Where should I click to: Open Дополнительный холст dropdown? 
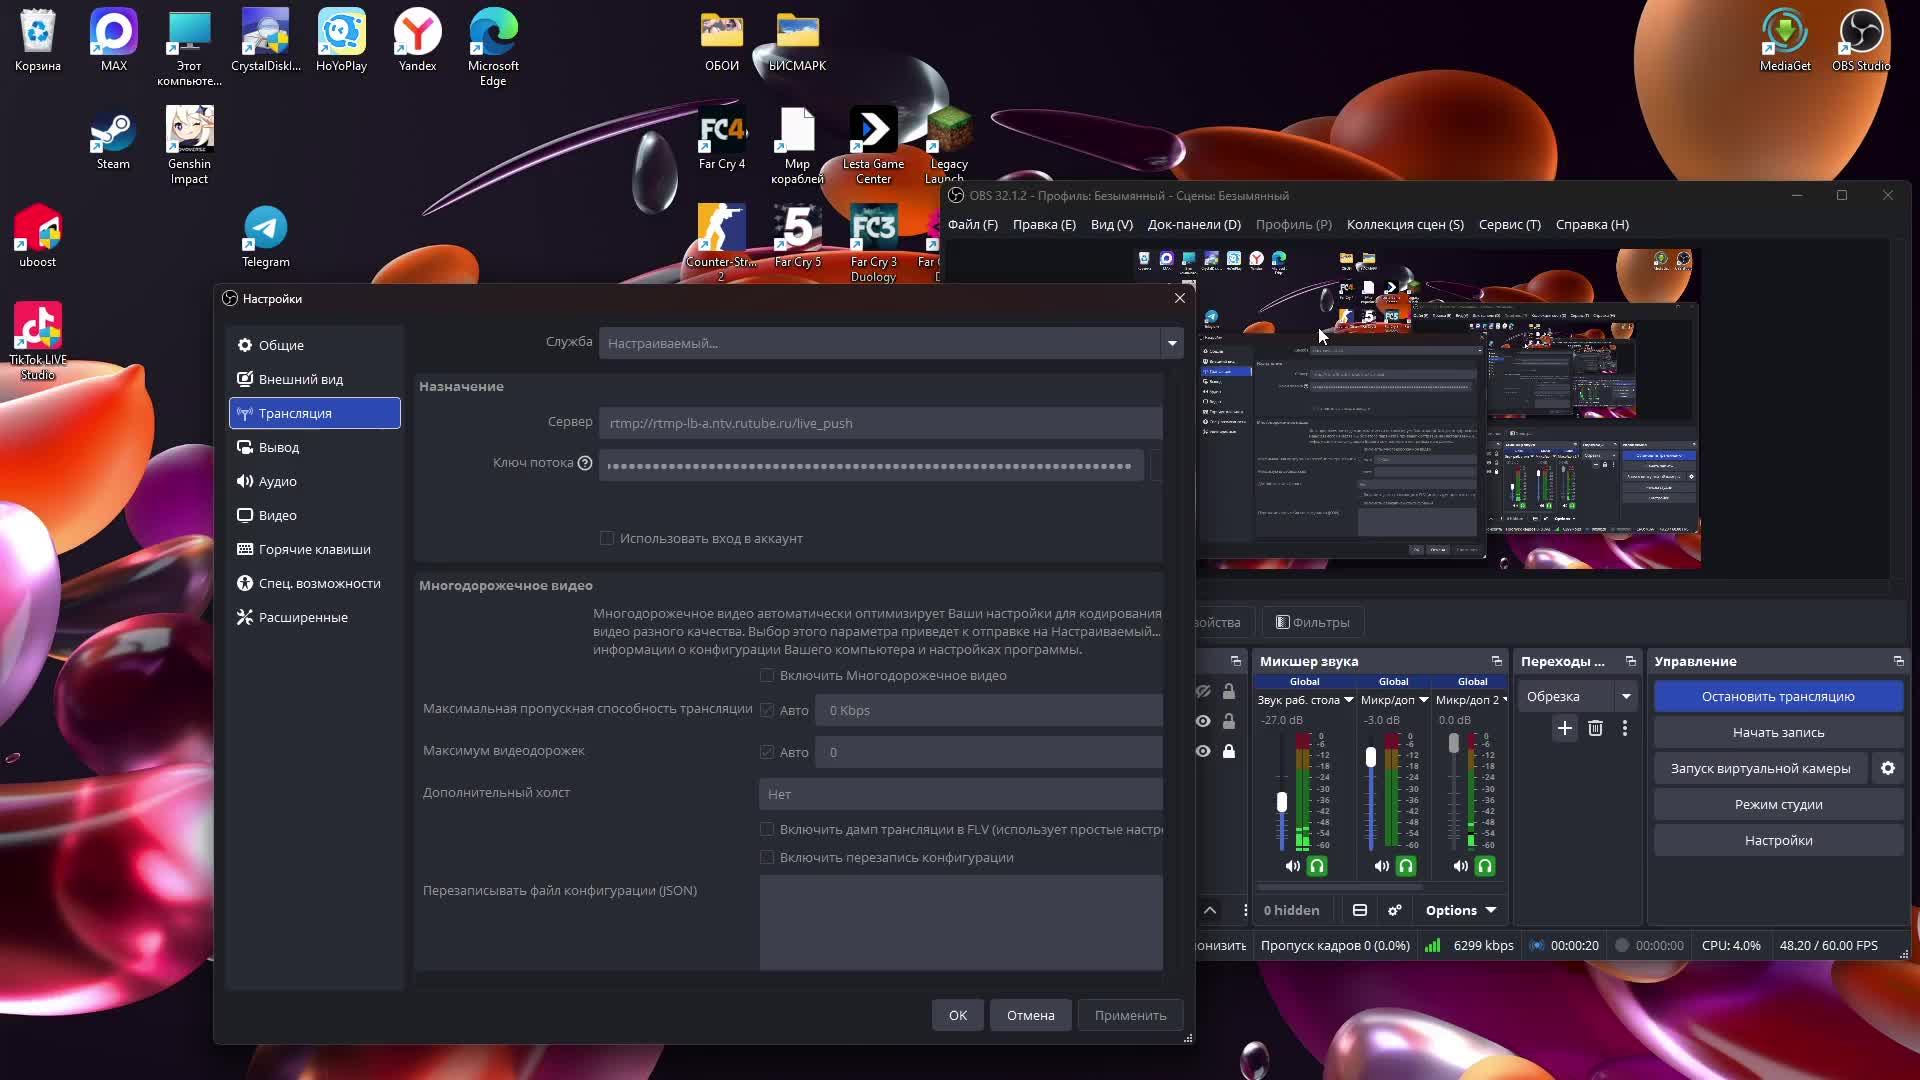[961, 794]
